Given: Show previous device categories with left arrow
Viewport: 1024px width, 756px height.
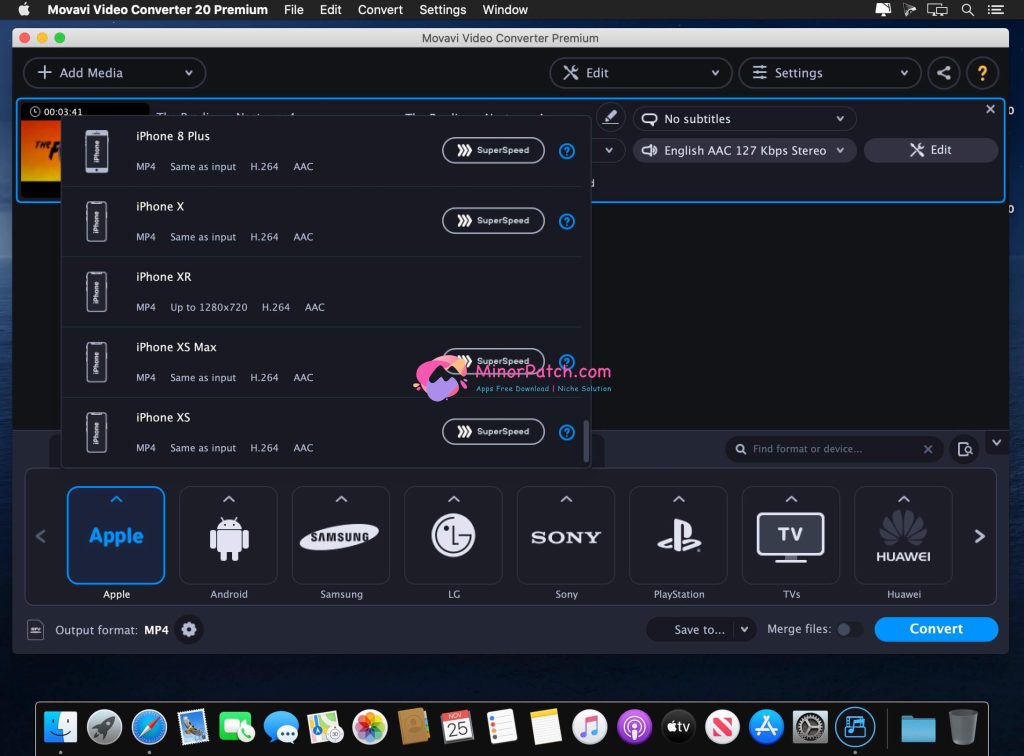Looking at the screenshot, I should pyautogui.click(x=40, y=537).
